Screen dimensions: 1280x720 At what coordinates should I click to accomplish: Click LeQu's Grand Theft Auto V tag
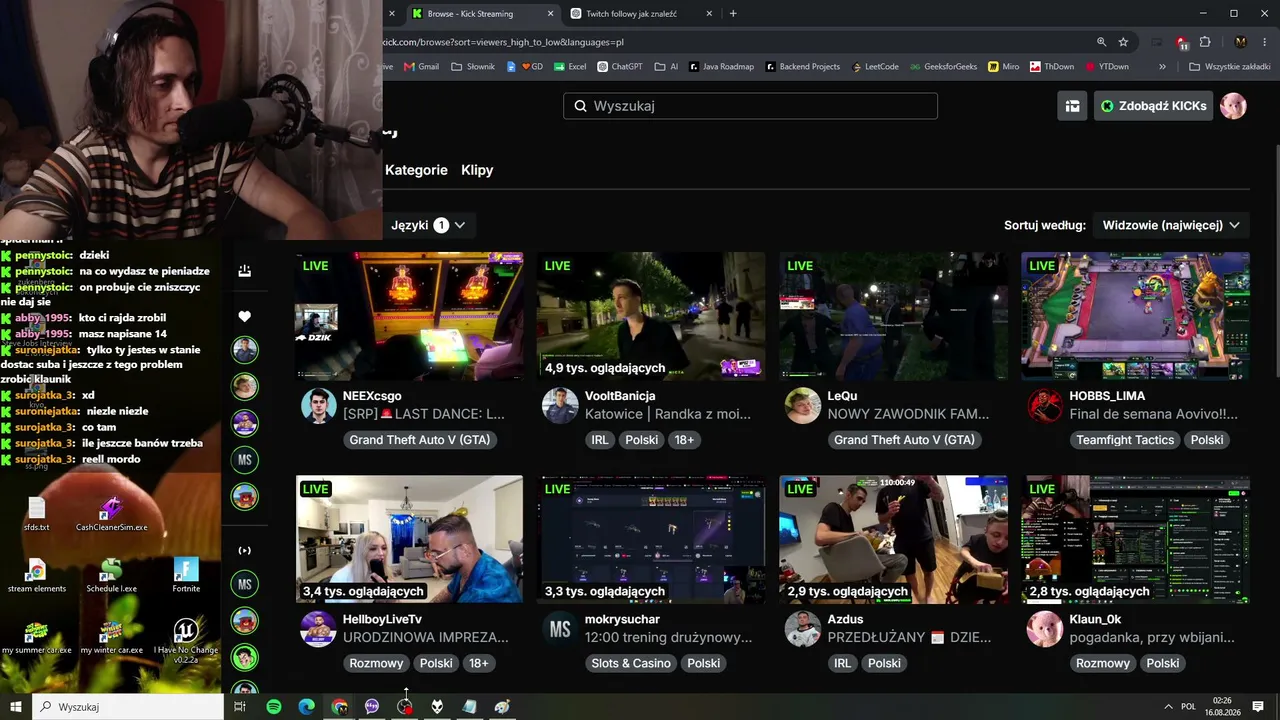904,440
